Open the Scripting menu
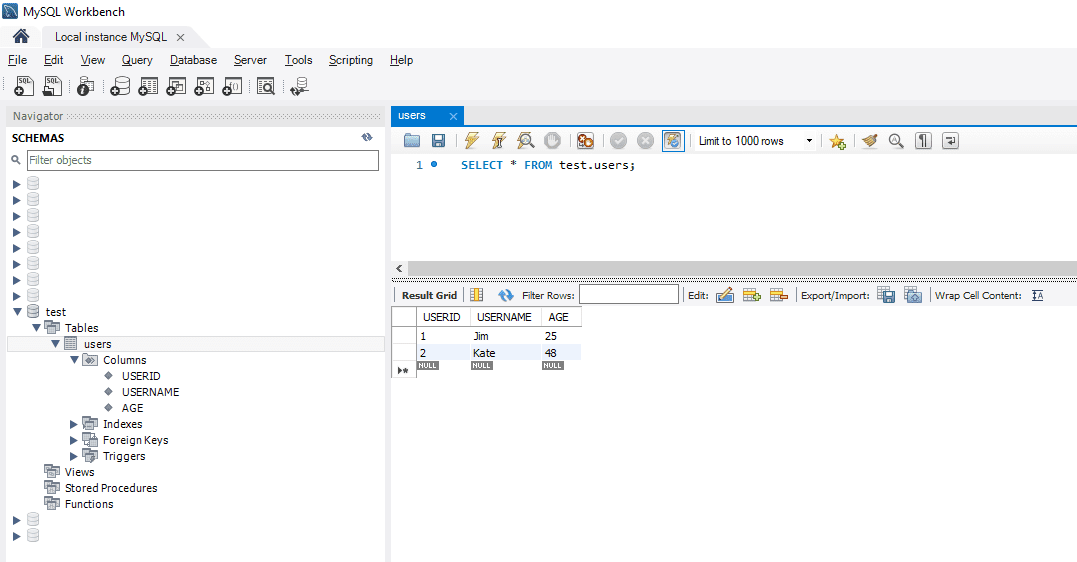The image size is (1077, 562). coord(350,60)
